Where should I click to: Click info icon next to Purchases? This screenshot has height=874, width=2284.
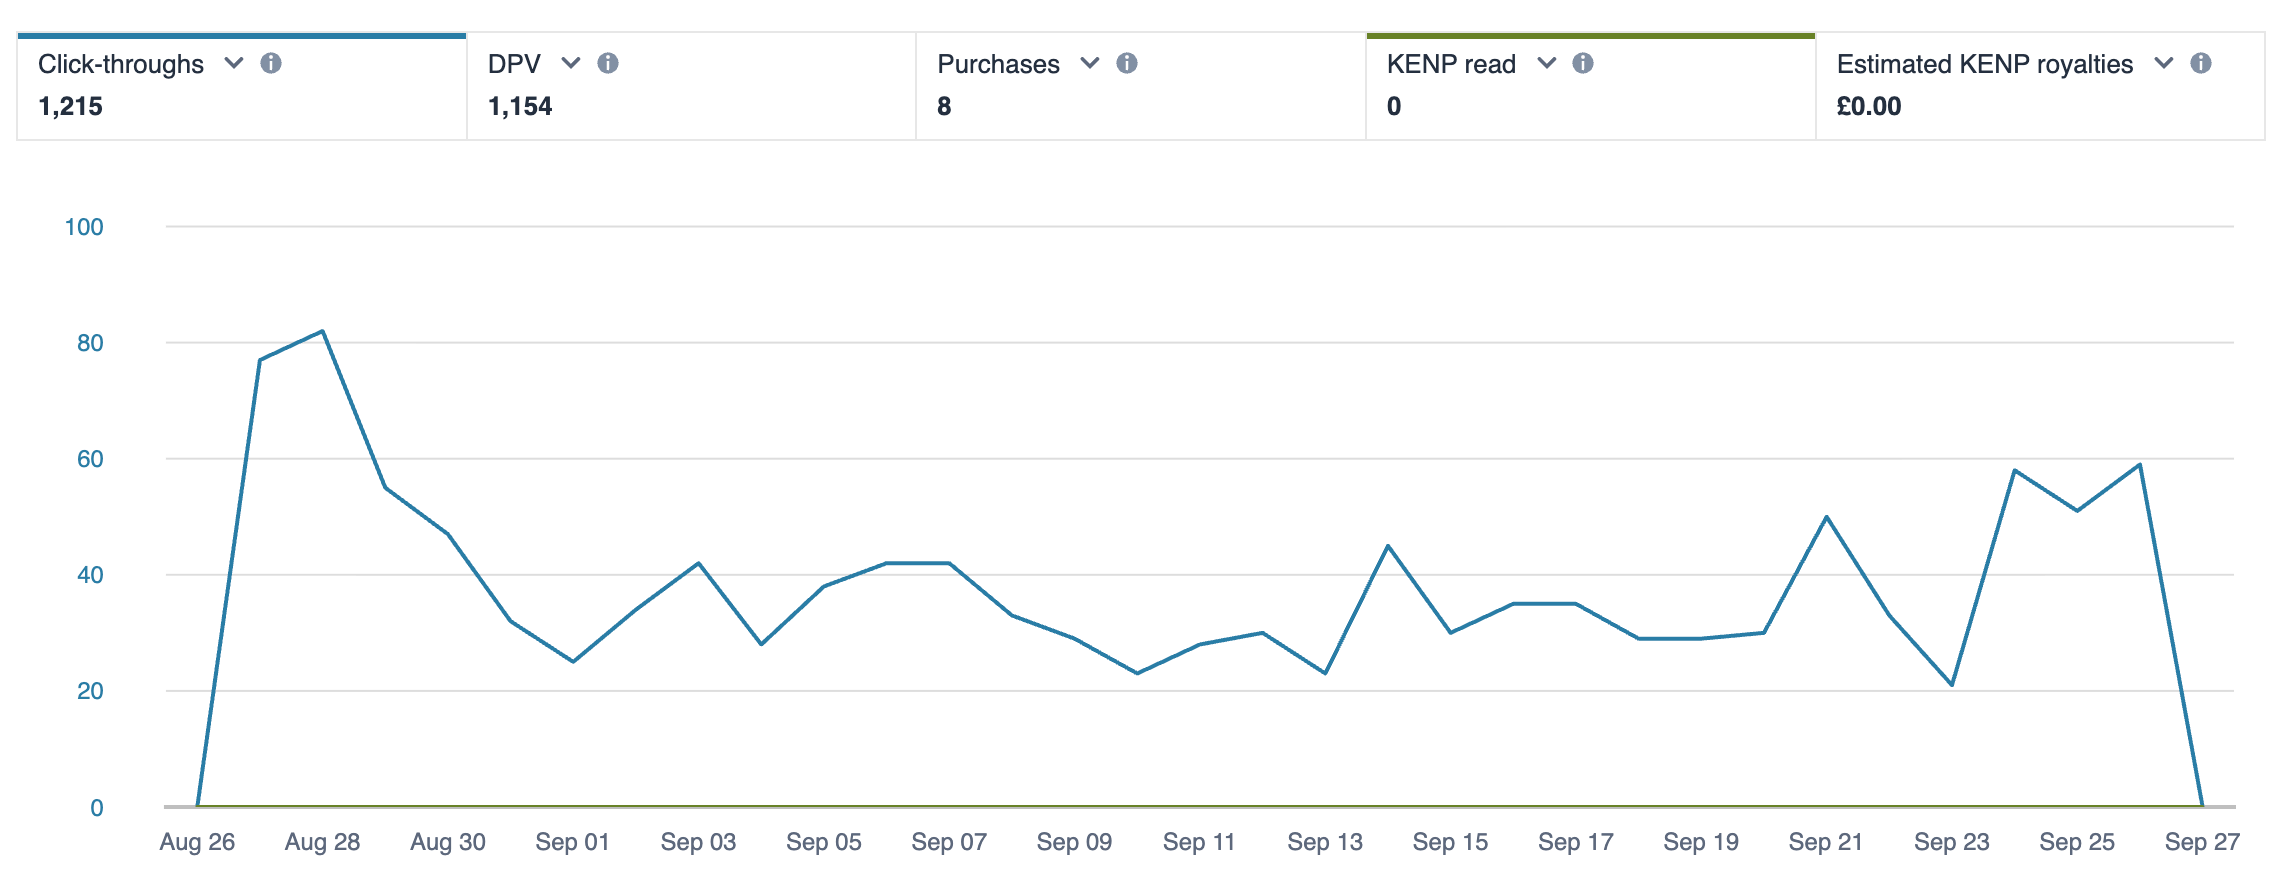coord(1127,63)
